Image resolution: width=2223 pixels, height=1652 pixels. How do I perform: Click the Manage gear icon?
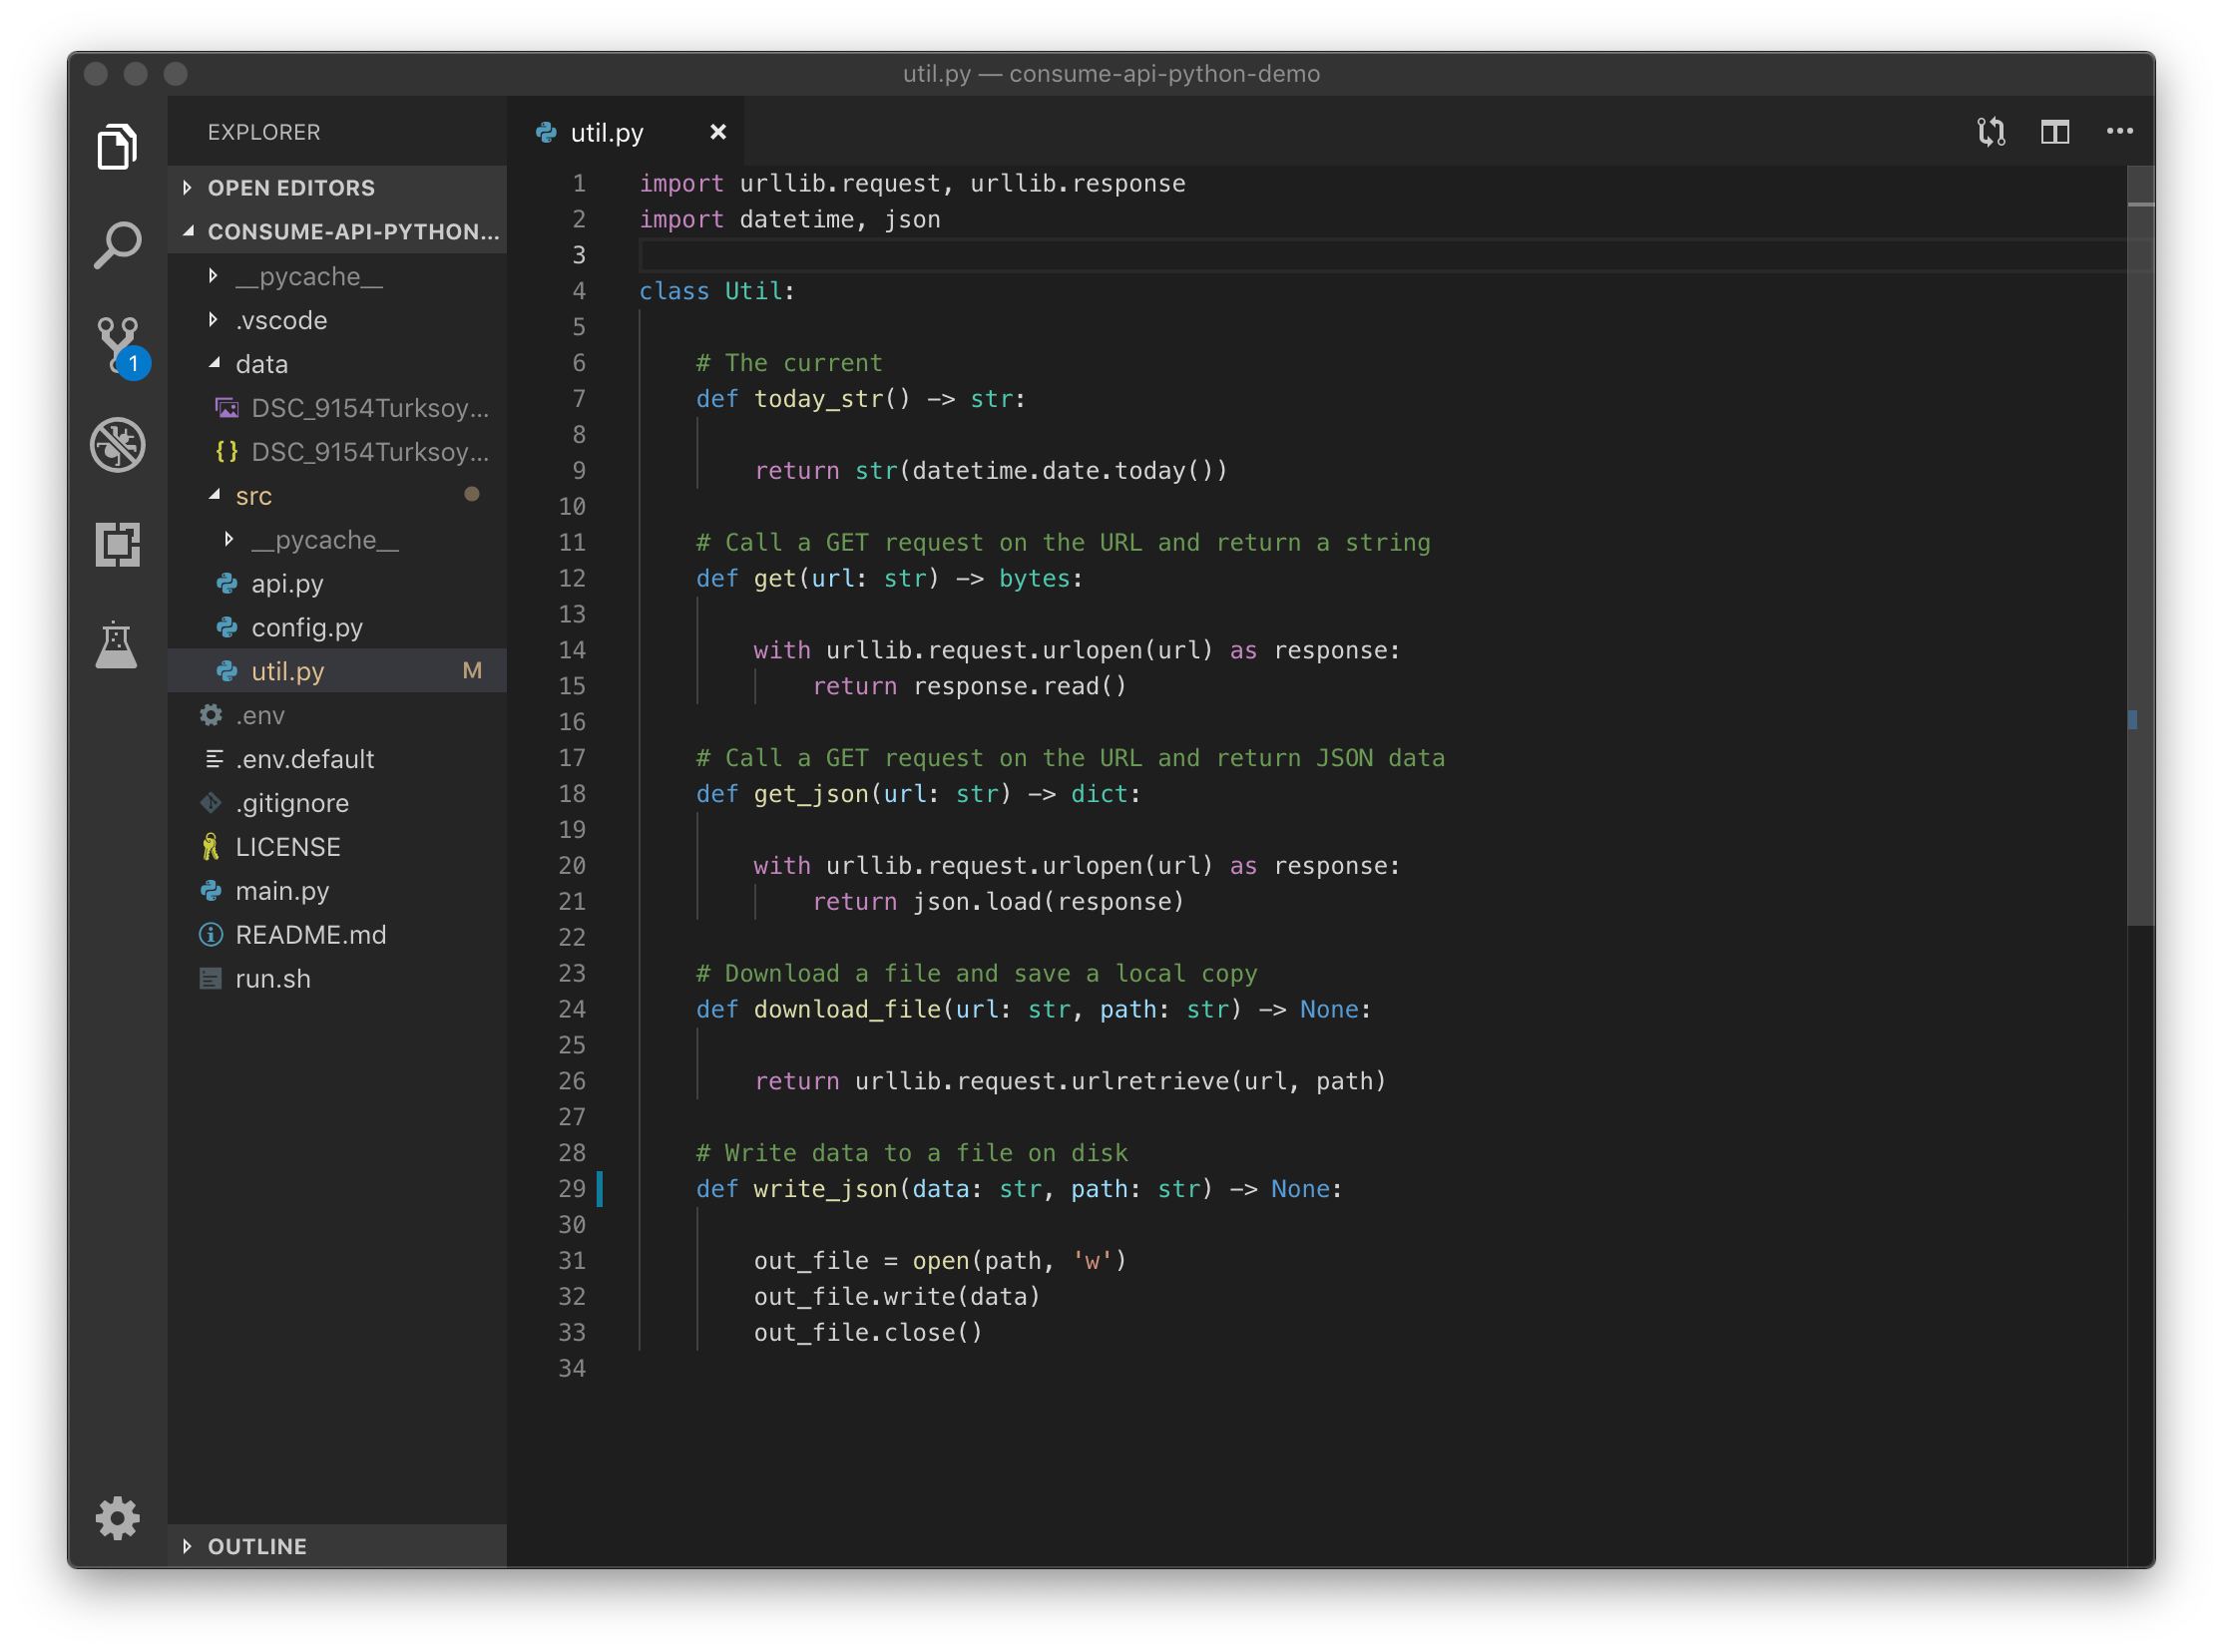(117, 1518)
